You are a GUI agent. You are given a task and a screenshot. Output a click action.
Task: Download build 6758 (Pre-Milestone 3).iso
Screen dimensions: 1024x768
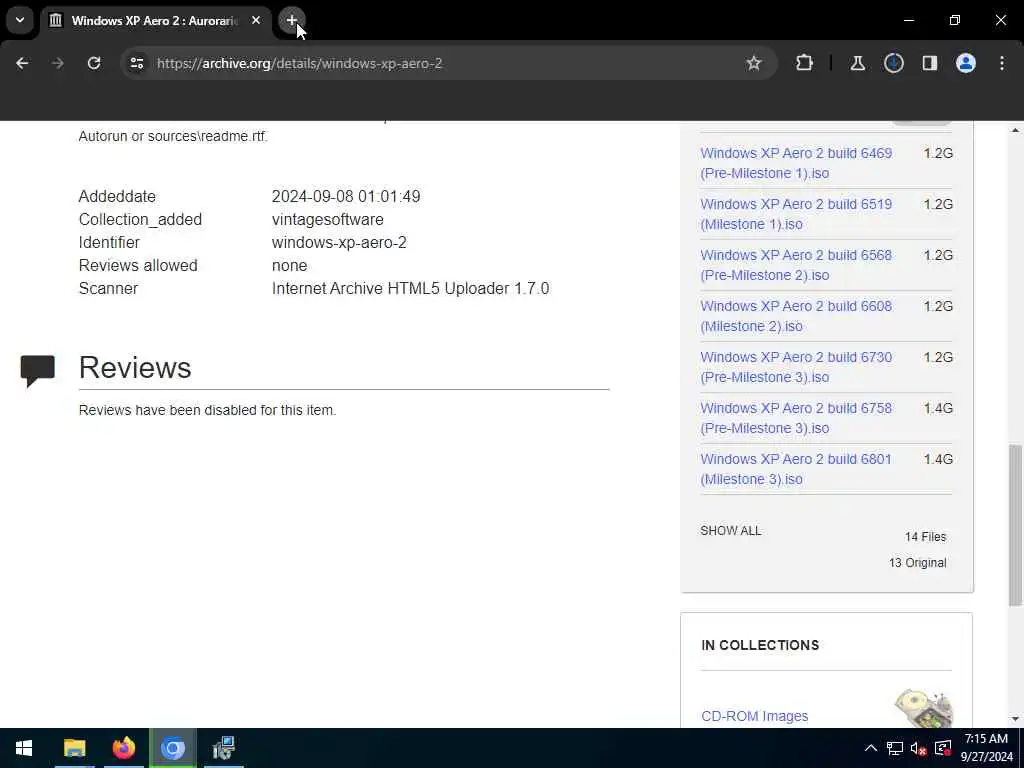(x=796, y=418)
